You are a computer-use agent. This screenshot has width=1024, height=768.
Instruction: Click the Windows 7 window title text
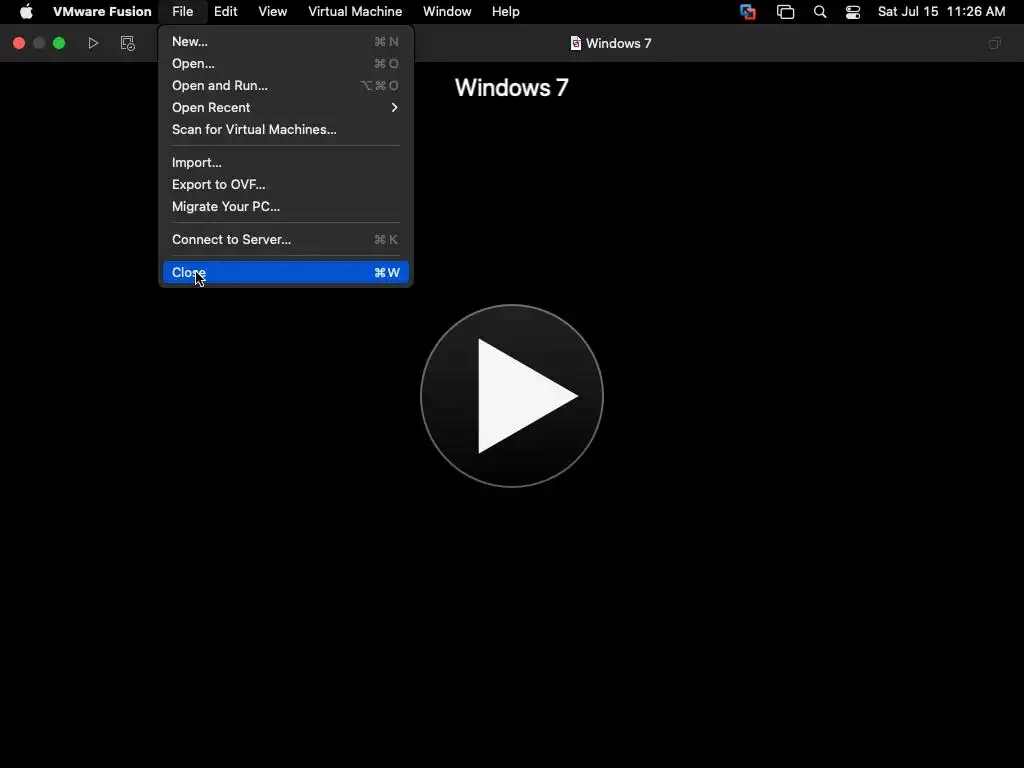pyautogui.click(x=618, y=43)
